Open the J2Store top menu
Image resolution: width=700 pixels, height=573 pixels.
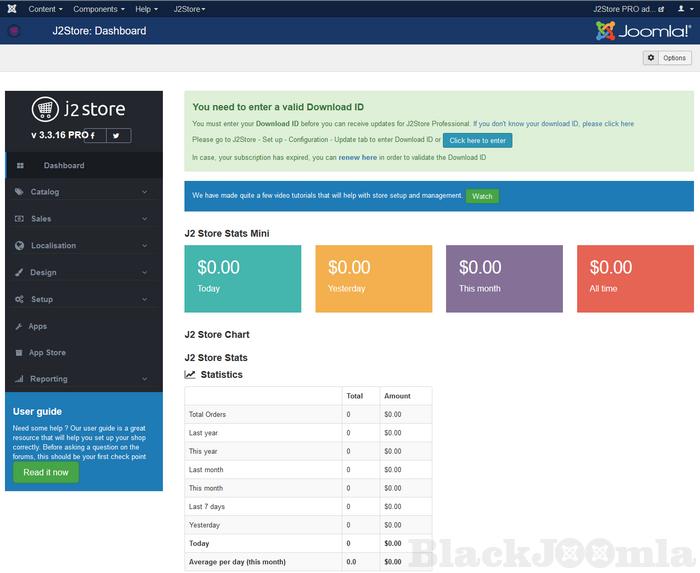click(189, 9)
